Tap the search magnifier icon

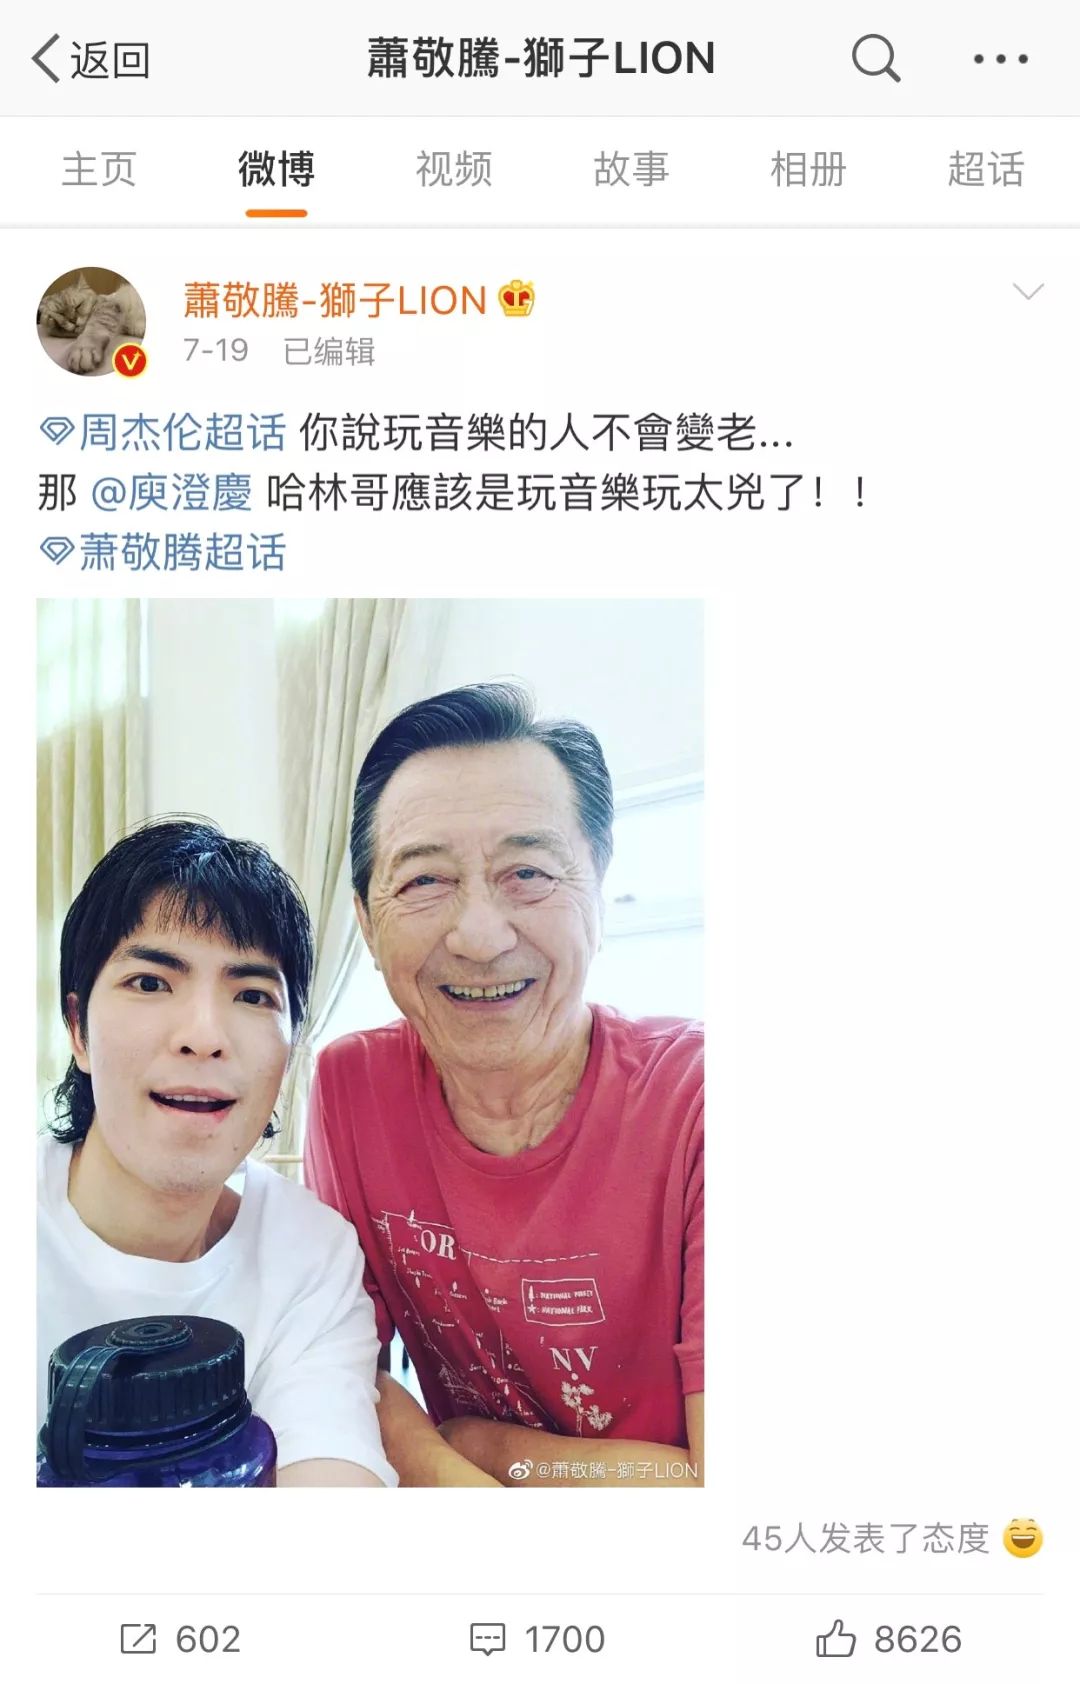coord(876,57)
